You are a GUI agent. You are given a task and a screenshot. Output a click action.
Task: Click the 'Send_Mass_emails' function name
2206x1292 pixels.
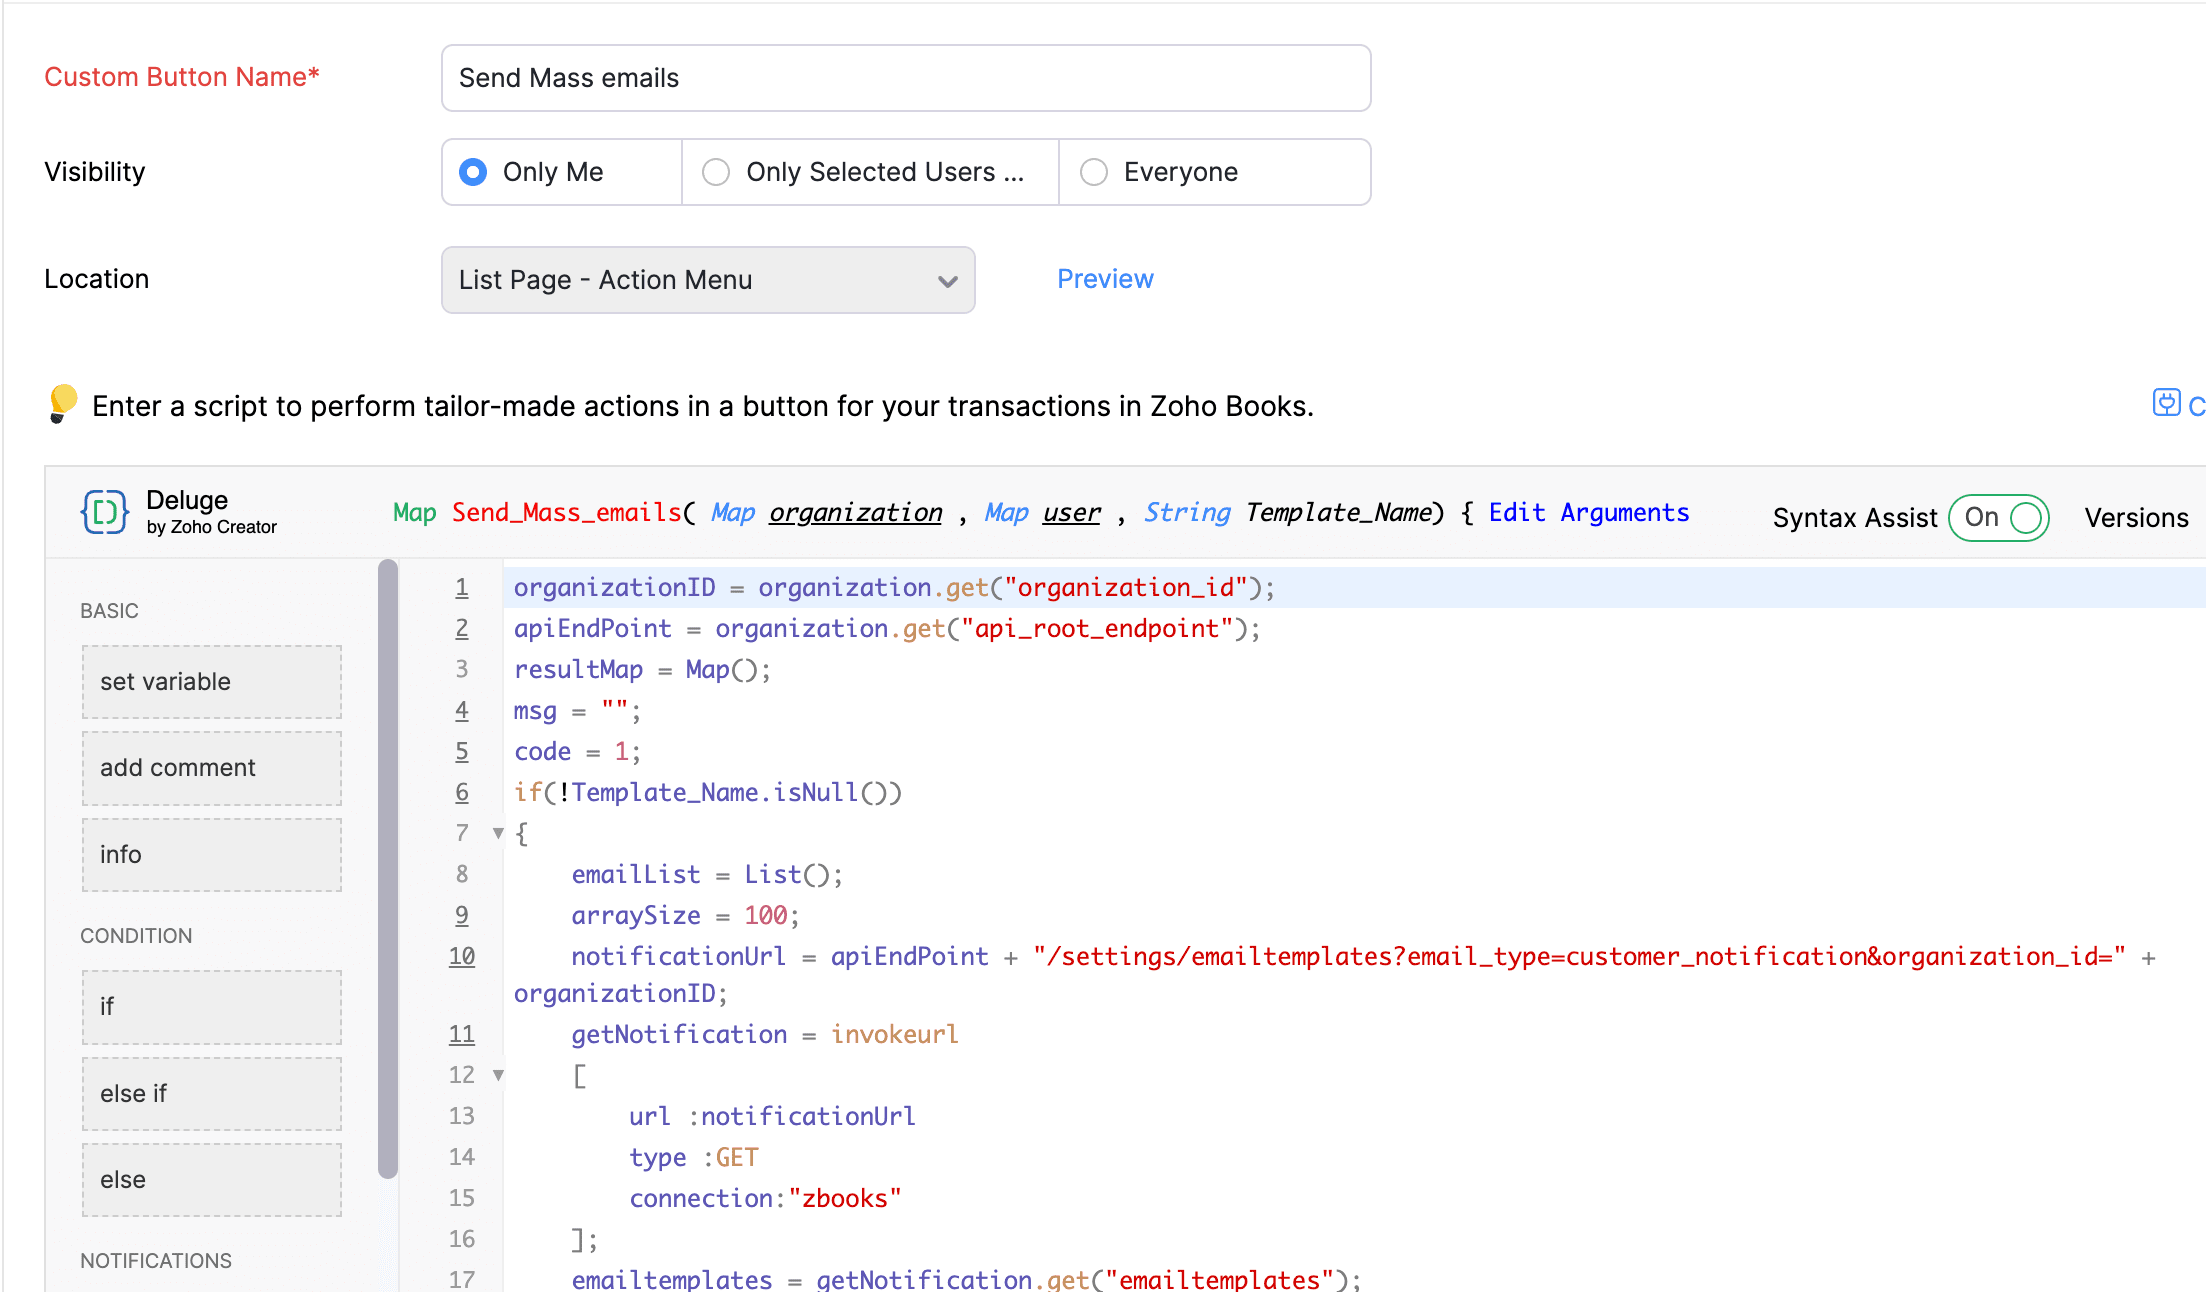click(x=566, y=513)
